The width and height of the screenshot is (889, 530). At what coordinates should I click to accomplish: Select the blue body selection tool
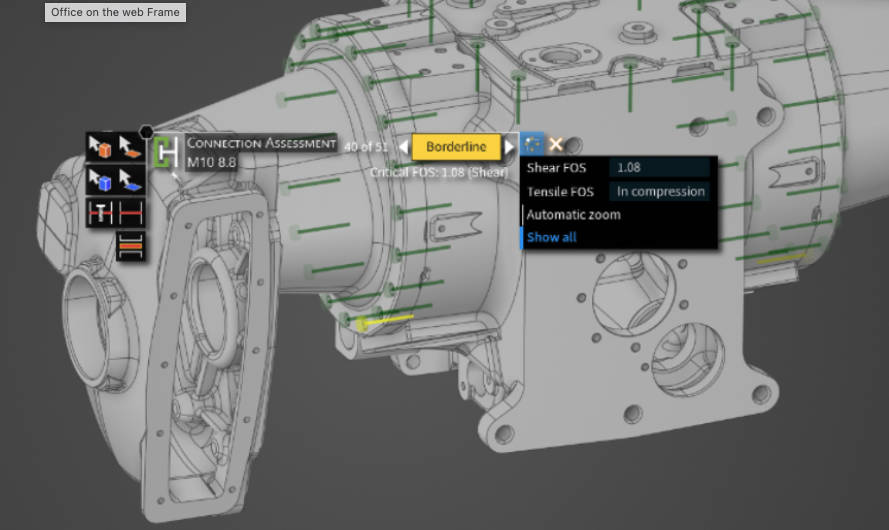coord(101,180)
